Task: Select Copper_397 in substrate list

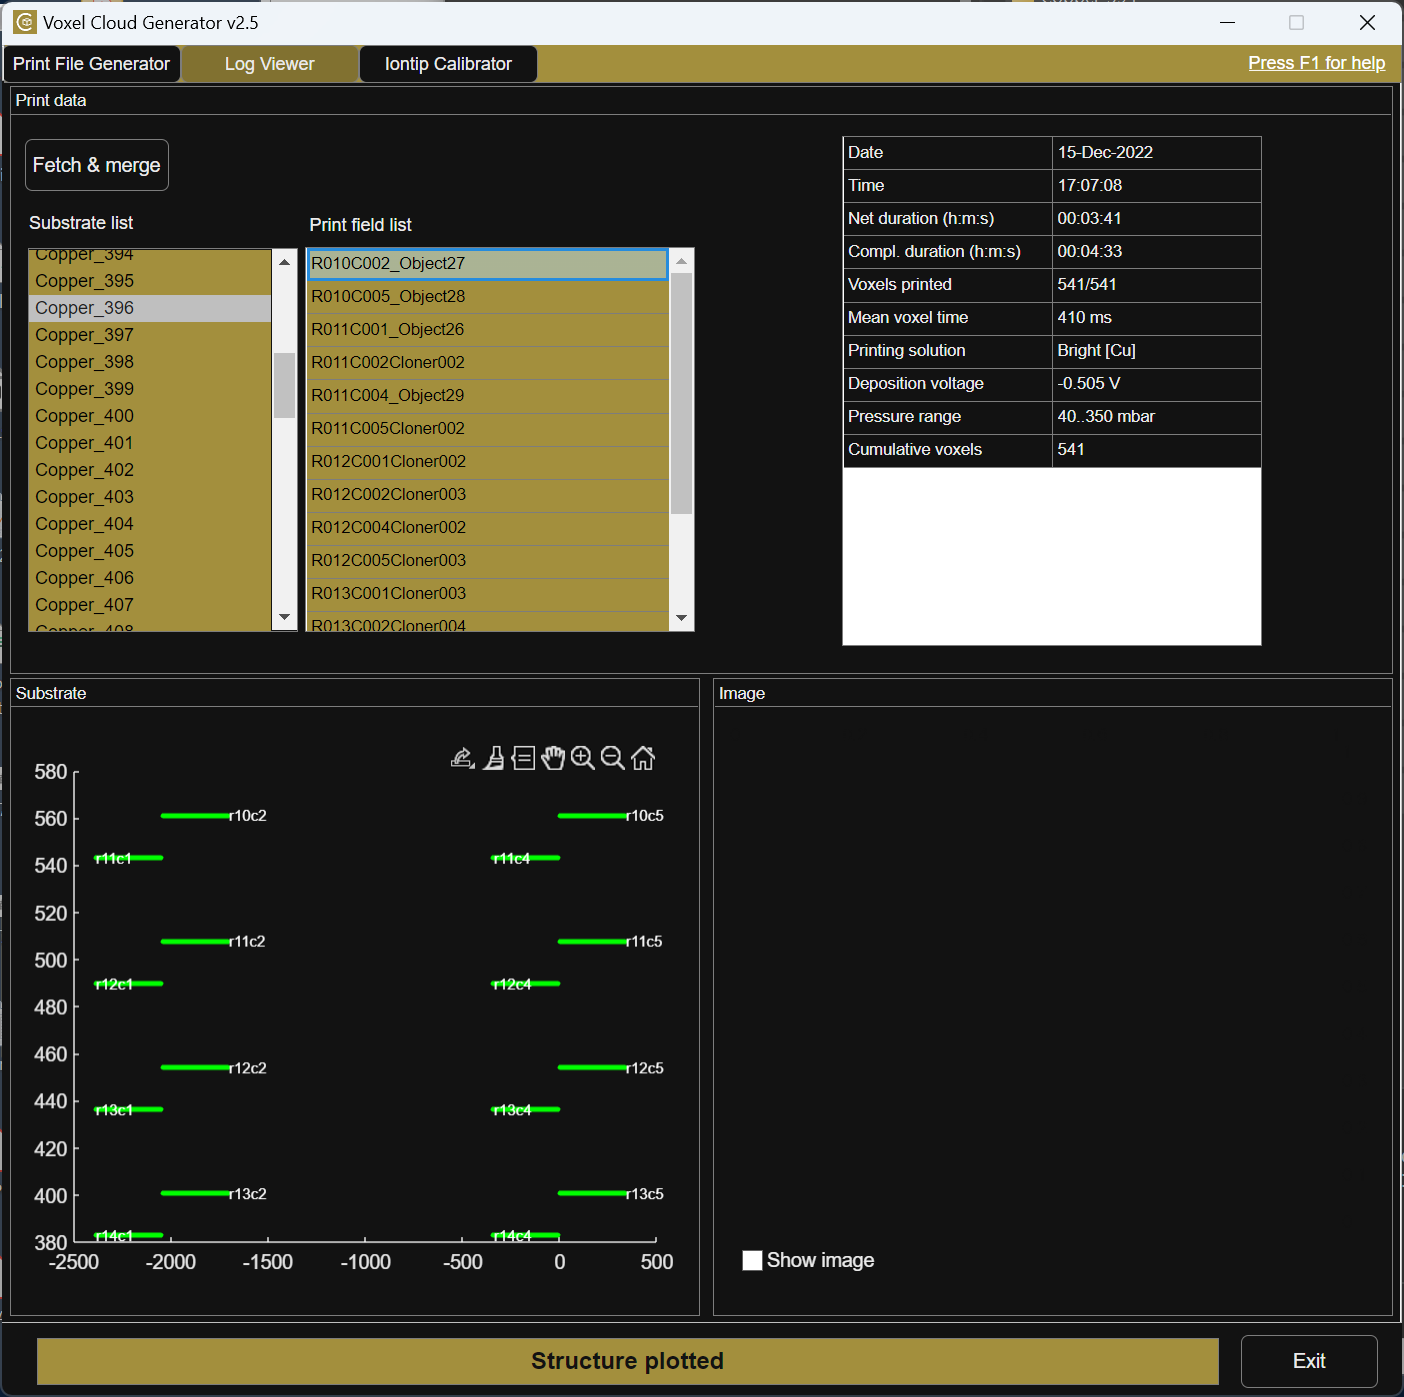Action: coord(150,335)
